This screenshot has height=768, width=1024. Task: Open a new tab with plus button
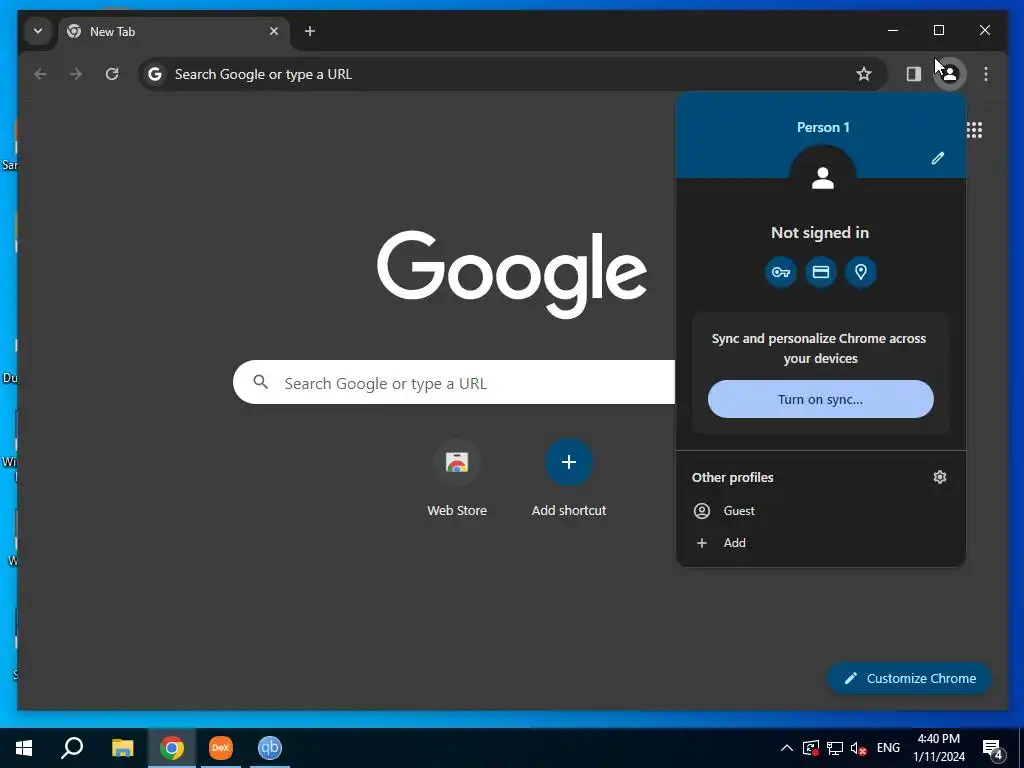tap(310, 31)
